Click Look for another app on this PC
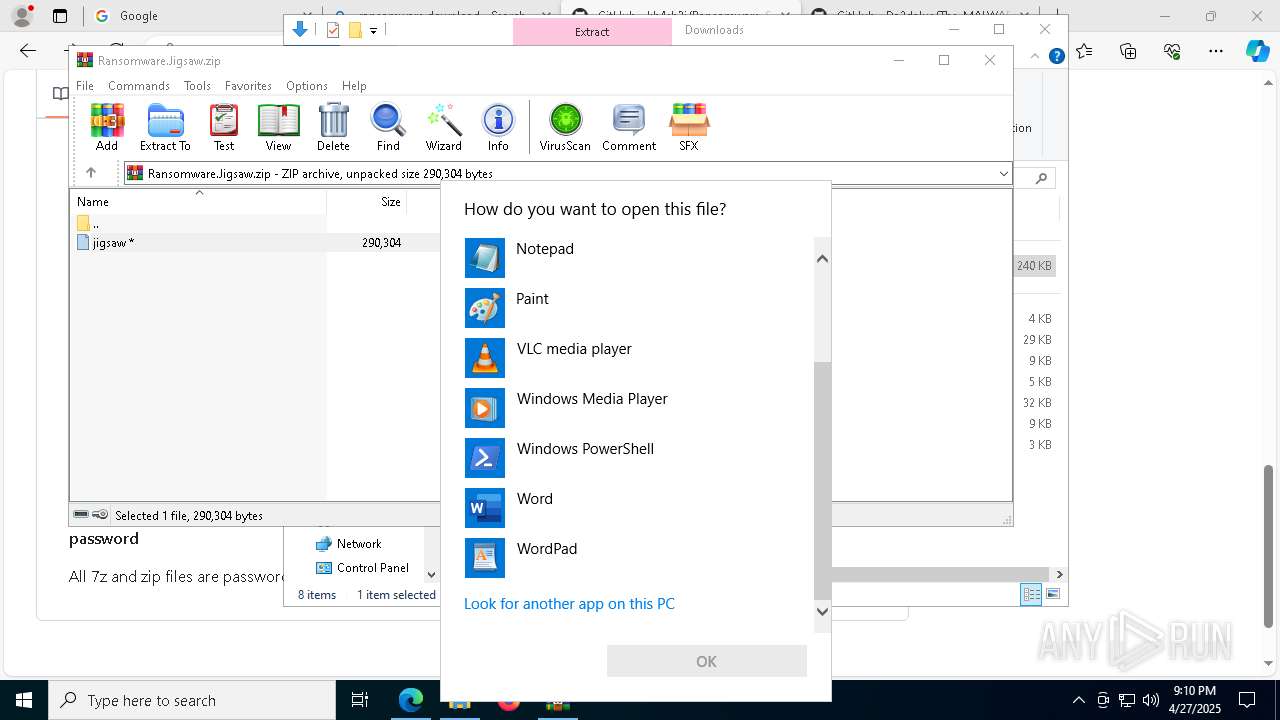Image resolution: width=1280 pixels, height=720 pixels. pyautogui.click(x=569, y=604)
